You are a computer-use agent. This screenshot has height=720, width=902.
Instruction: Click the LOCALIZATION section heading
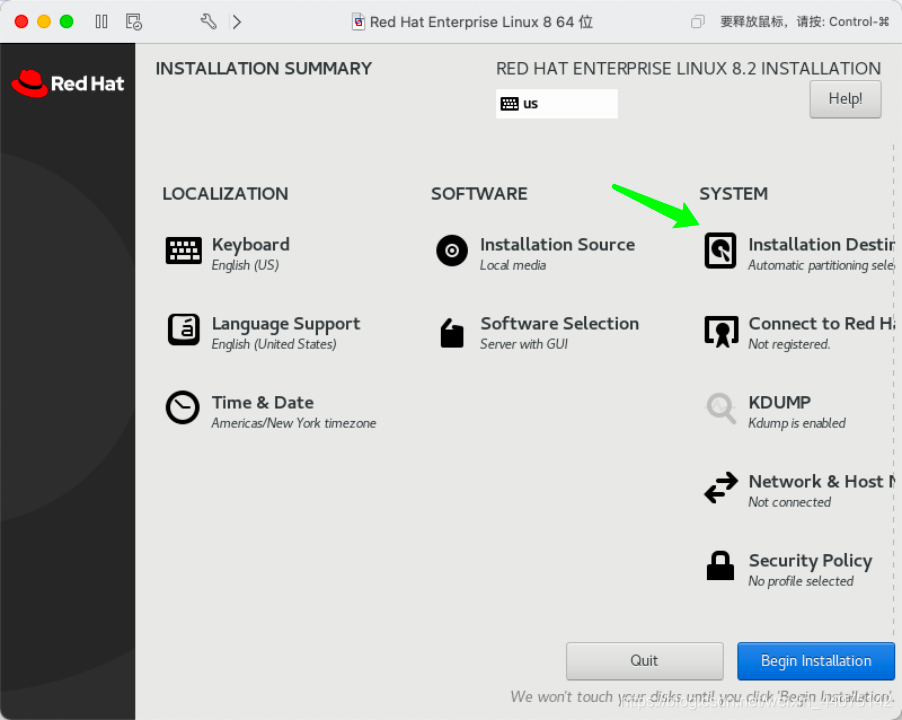[x=226, y=194]
